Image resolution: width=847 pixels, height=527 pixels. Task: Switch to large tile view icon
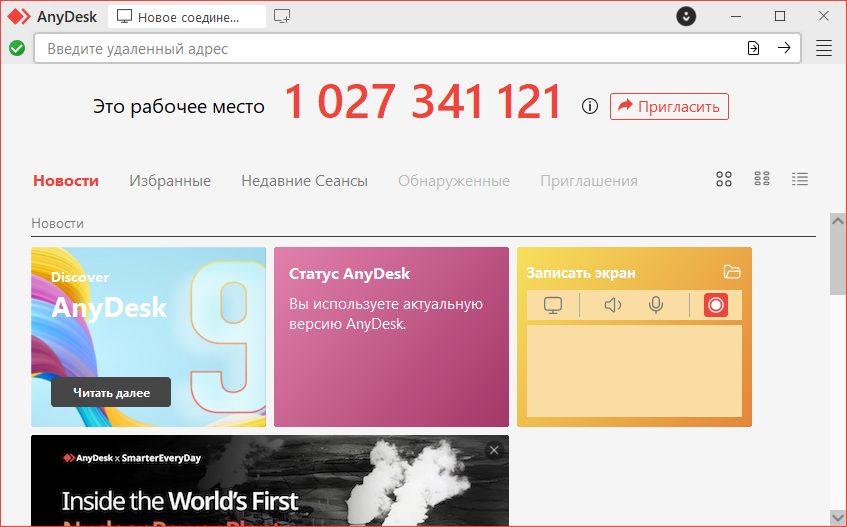(x=724, y=179)
